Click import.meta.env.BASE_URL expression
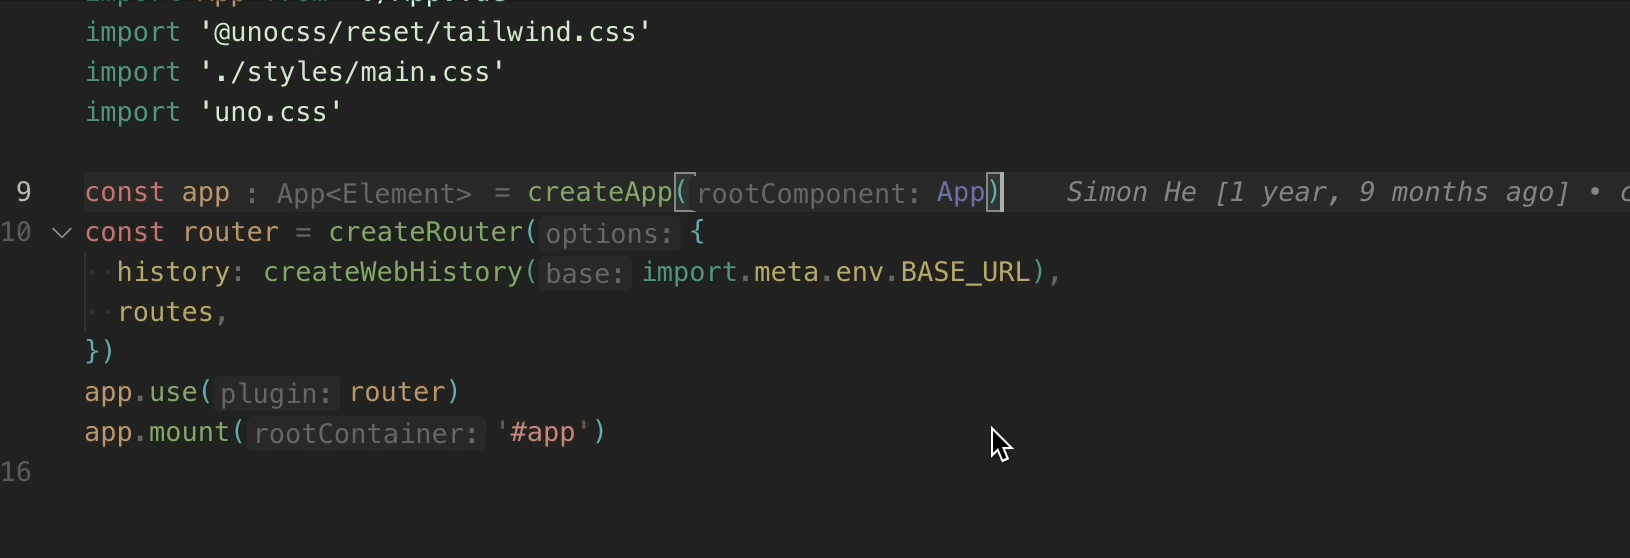The height and width of the screenshot is (558, 1630). pyautogui.click(x=835, y=272)
